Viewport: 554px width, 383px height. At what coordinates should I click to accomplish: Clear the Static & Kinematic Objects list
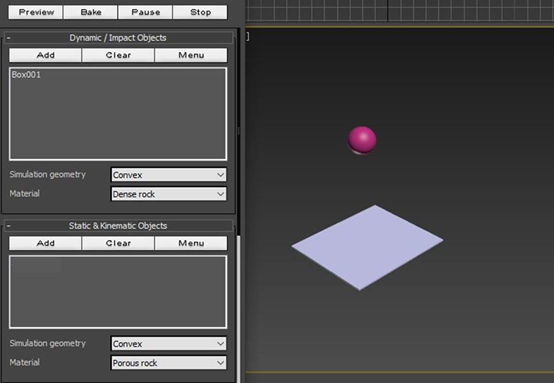pyautogui.click(x=118, y=243)
